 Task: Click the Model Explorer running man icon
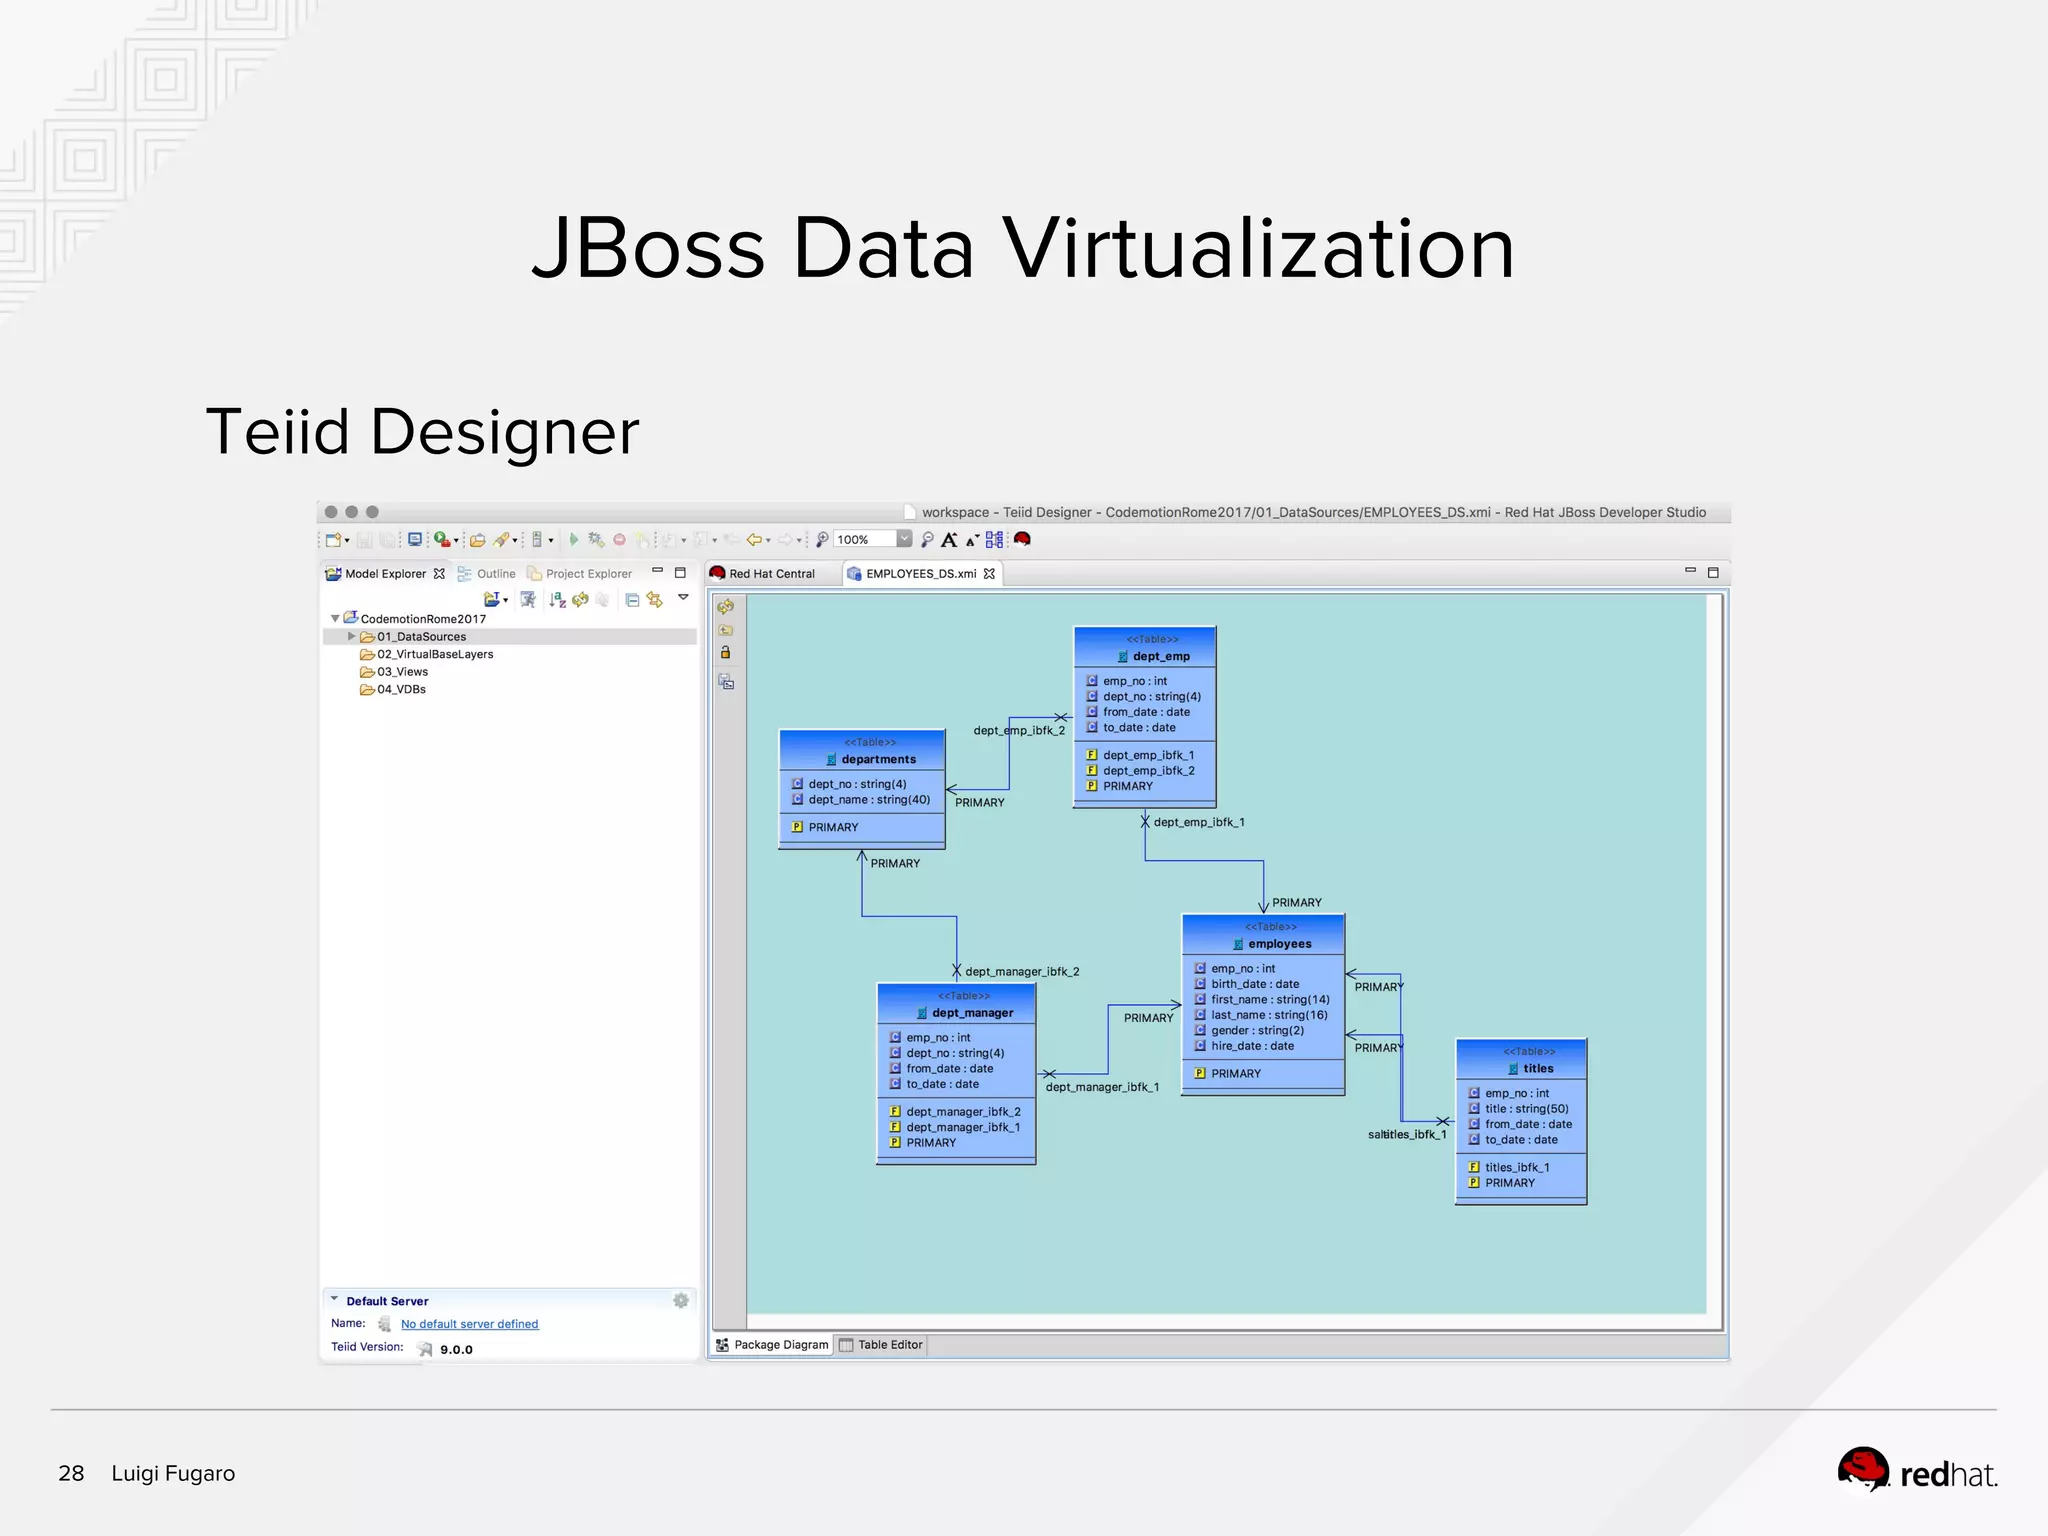click(528, 600)
